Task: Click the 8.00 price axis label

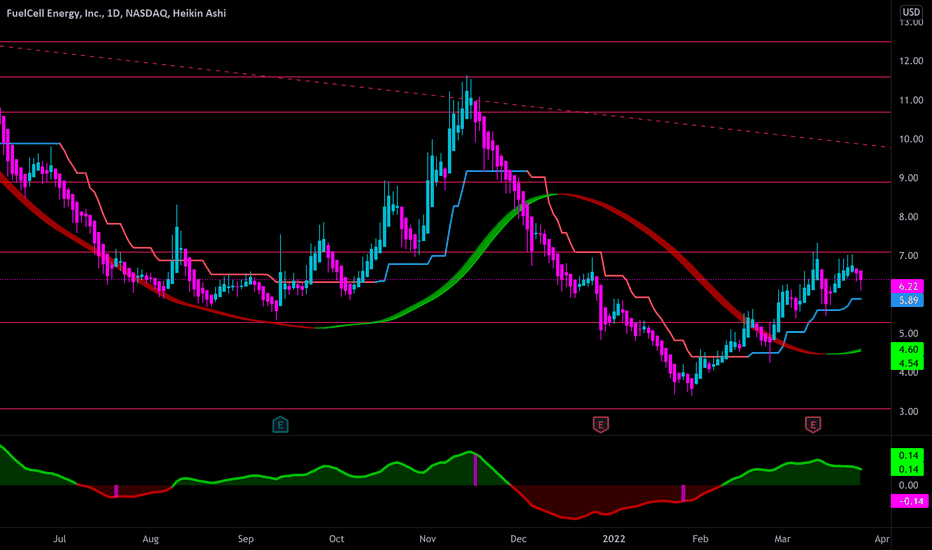Action: pos(908,216)
